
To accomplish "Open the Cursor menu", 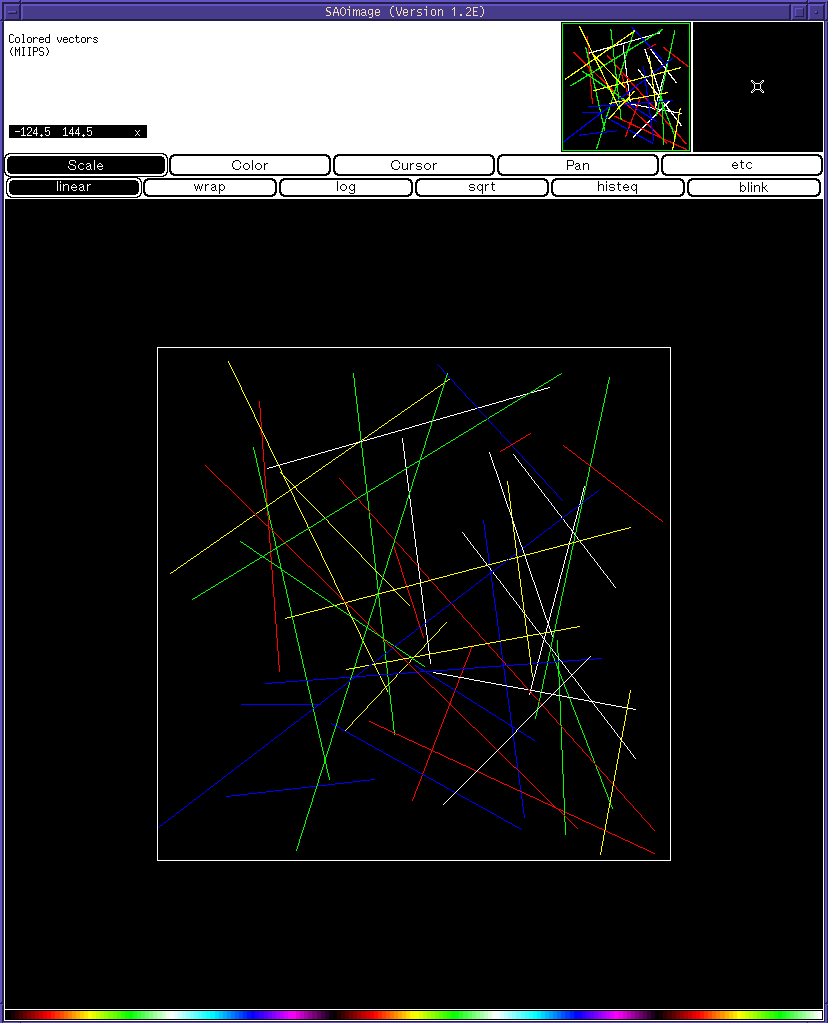I will (x=413, y=164).
